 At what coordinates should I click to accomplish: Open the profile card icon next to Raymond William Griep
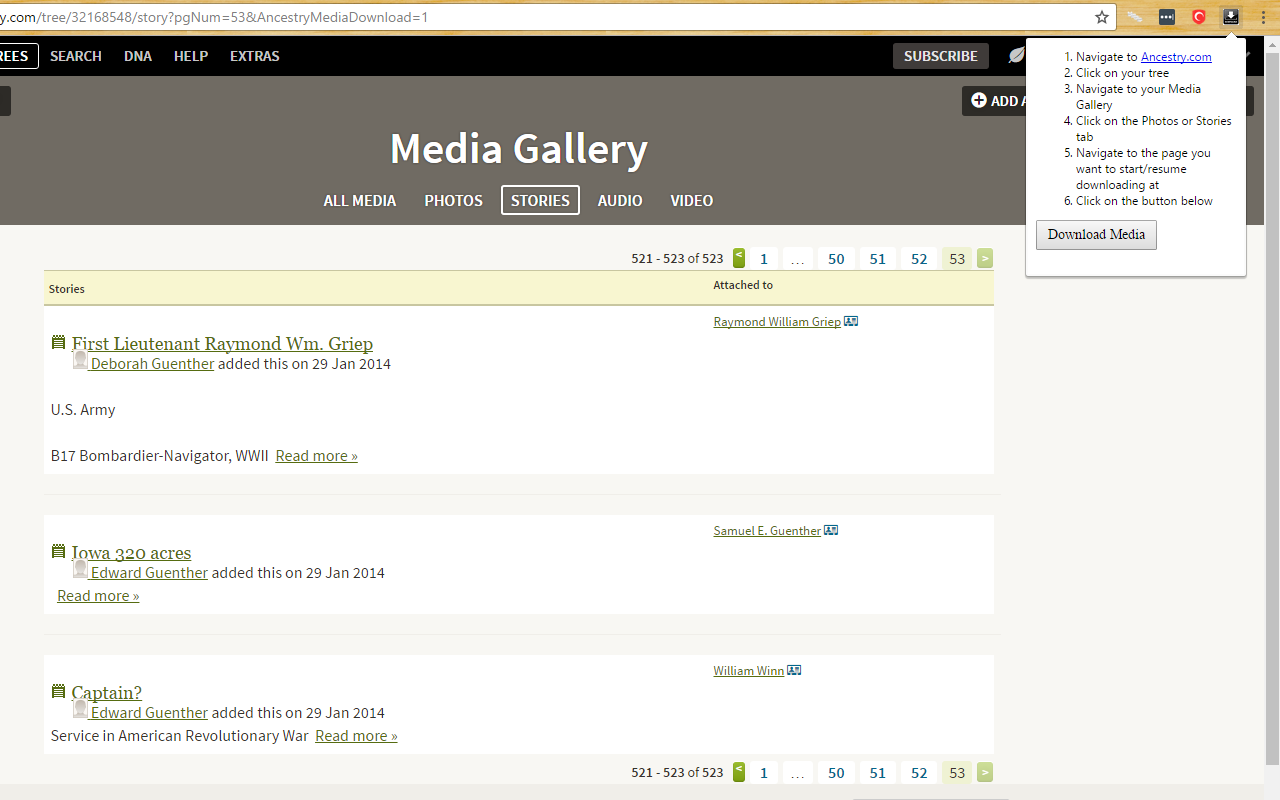click(851, 320)
